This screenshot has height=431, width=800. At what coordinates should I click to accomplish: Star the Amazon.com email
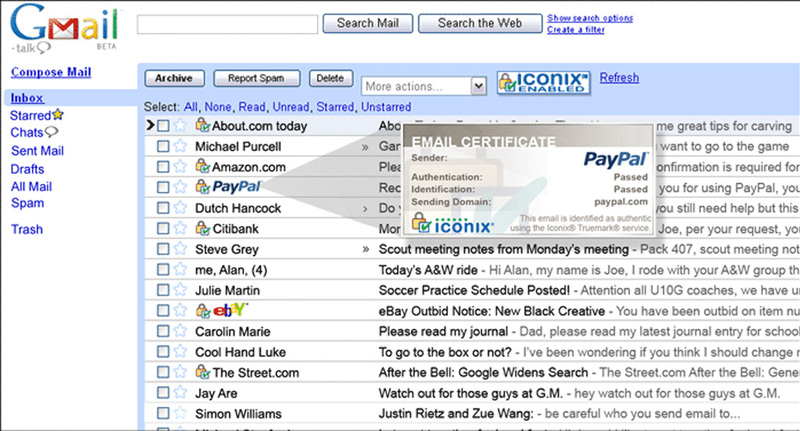(x=180, y=167)
